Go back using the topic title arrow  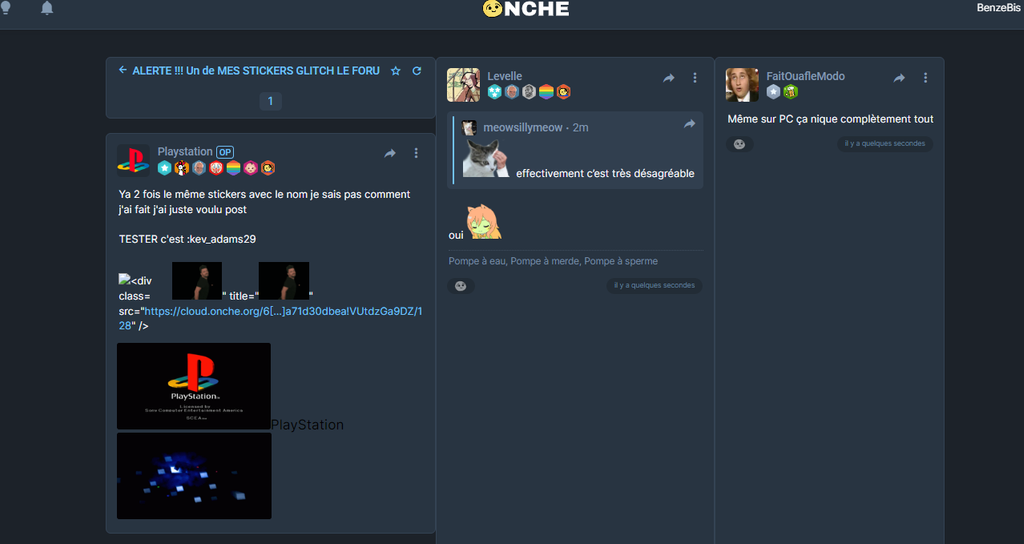click(123, 71)
